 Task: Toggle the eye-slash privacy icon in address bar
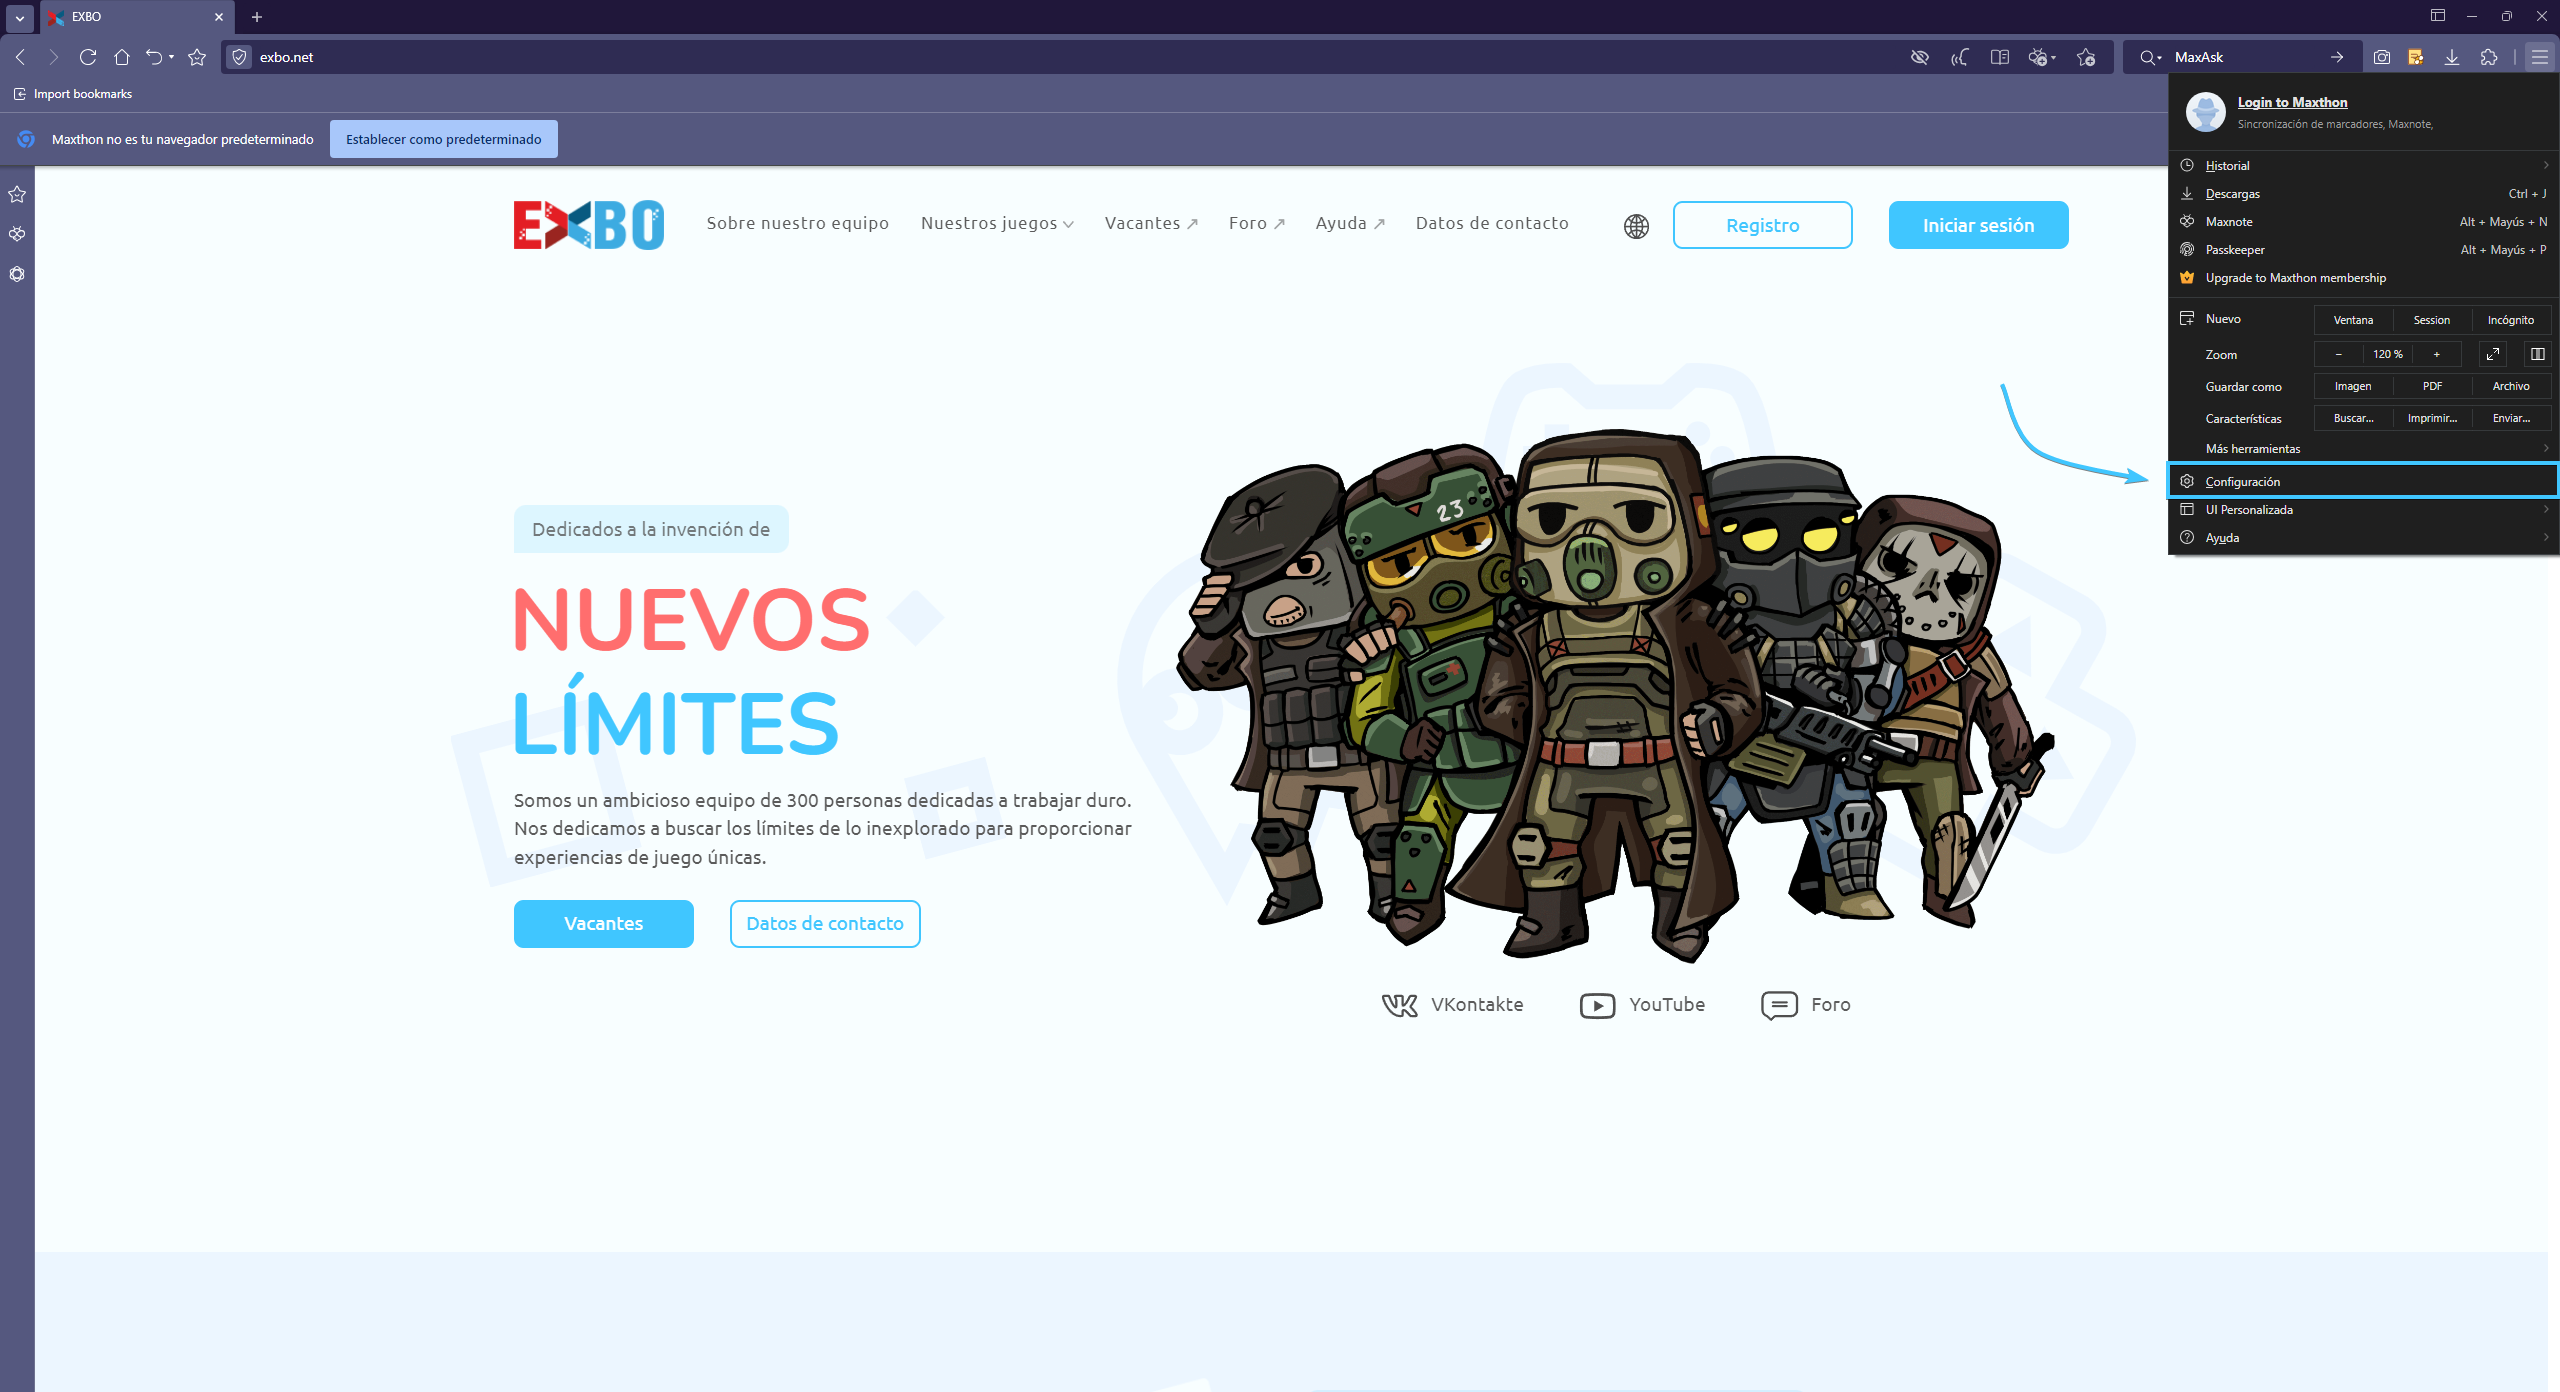(x=1919, y=57)
